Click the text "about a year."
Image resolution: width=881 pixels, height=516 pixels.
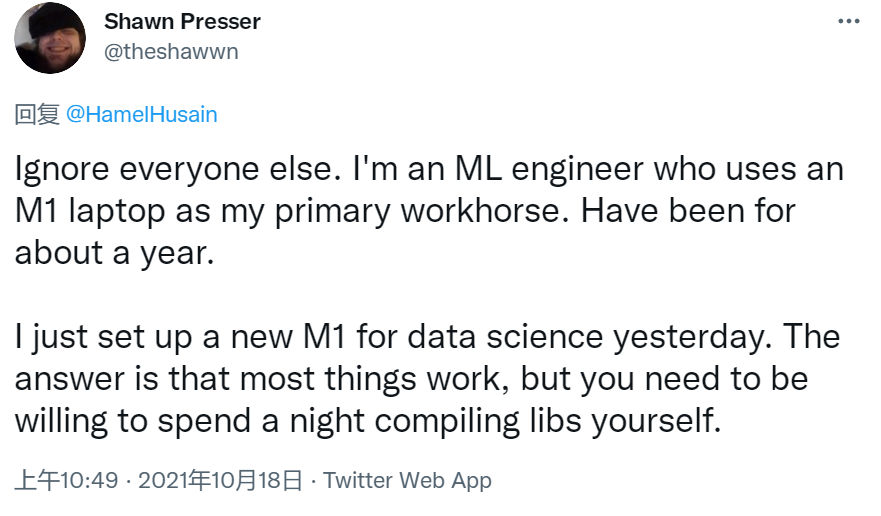point(115,252)
